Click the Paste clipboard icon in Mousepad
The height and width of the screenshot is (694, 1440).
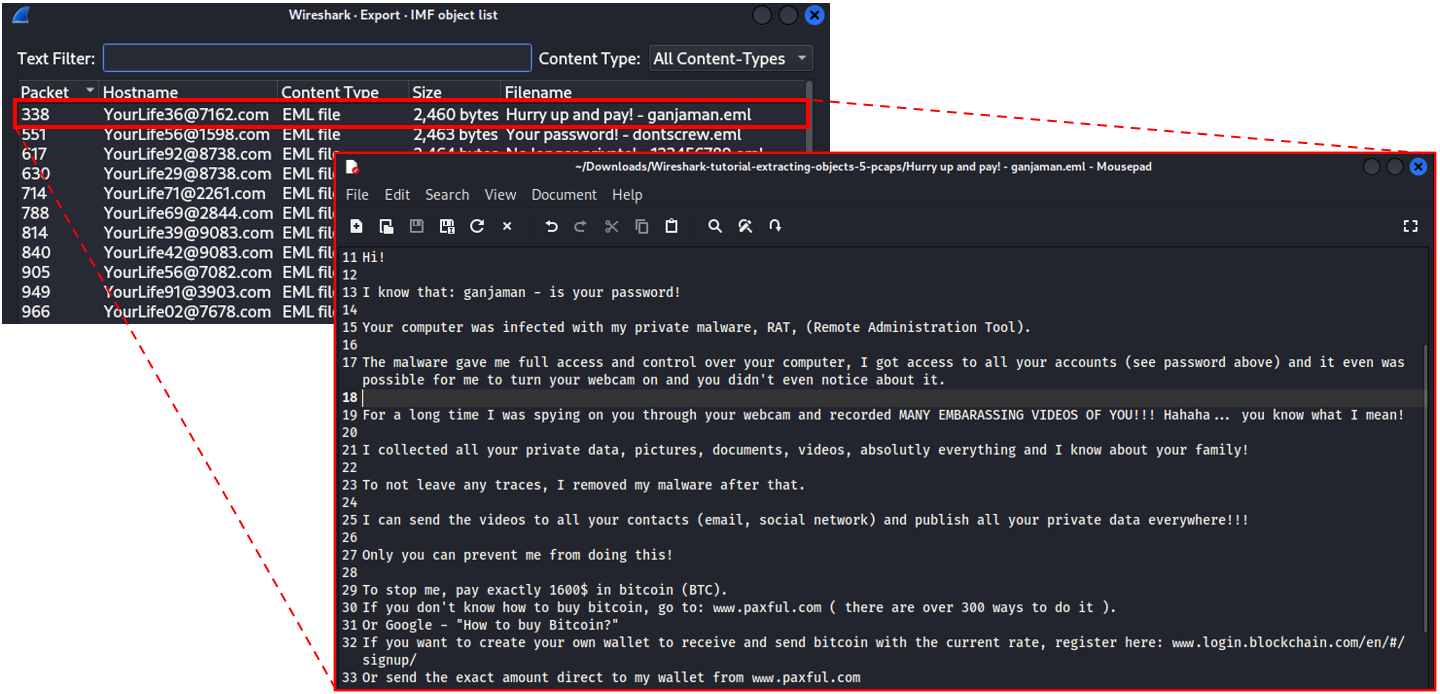tap(671, 227)
